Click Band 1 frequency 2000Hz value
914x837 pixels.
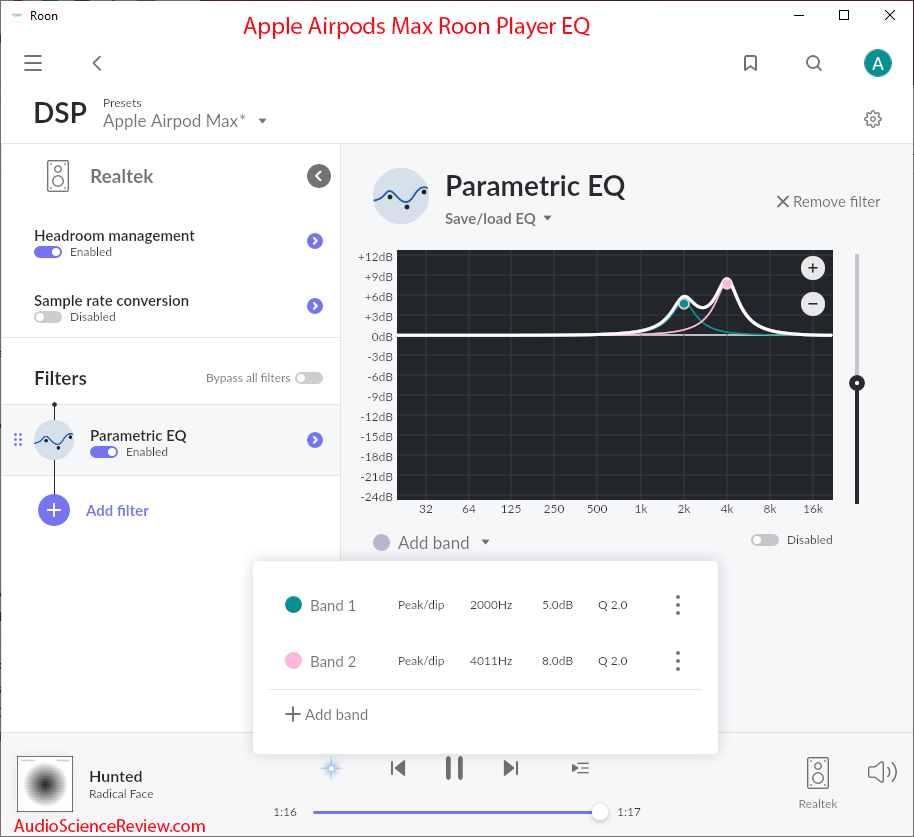(x=491, y=605)
